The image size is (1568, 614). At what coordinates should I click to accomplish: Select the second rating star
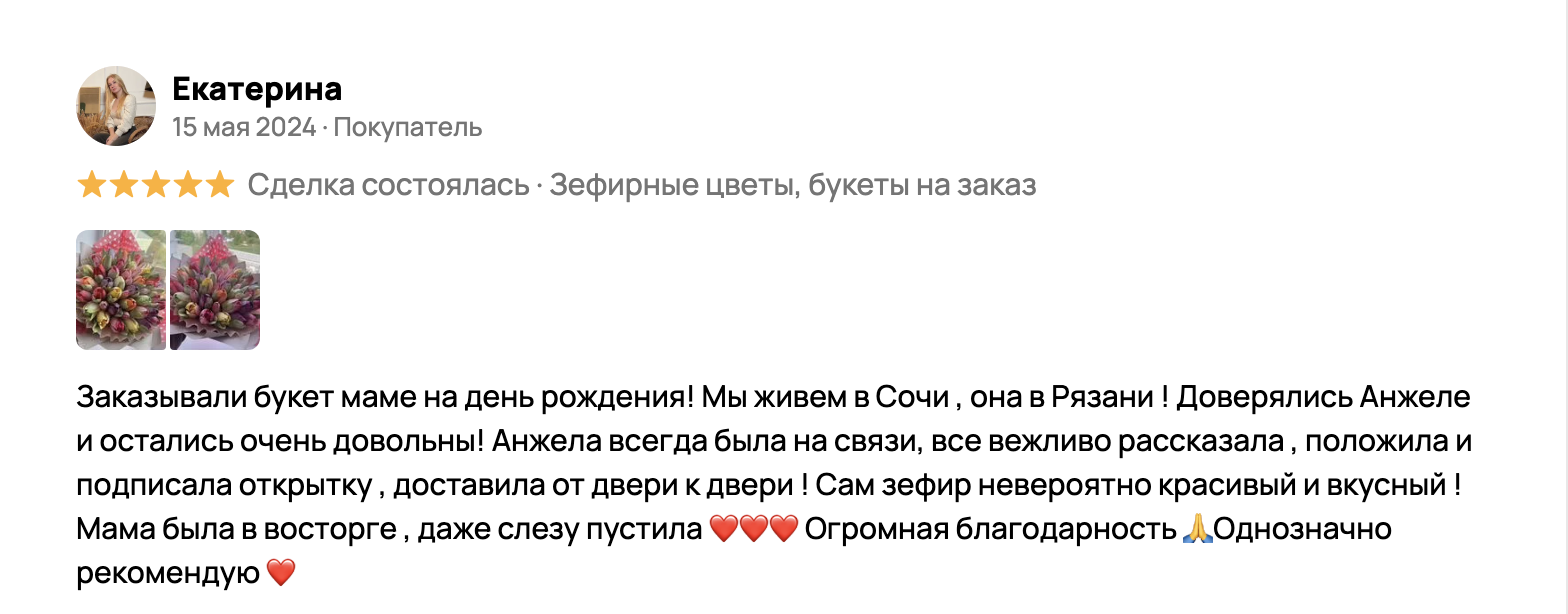[x=123, y=185]
